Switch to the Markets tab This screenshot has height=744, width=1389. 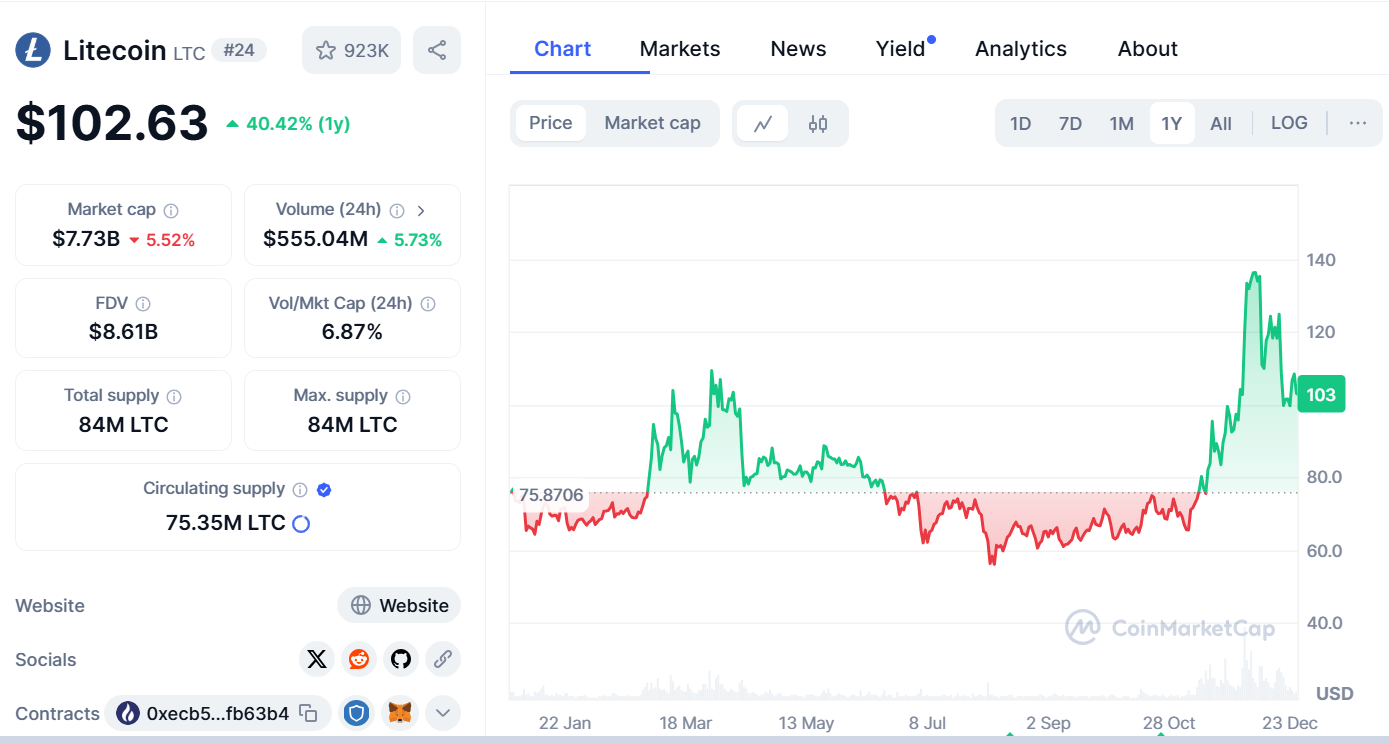(x=680, y=49)
